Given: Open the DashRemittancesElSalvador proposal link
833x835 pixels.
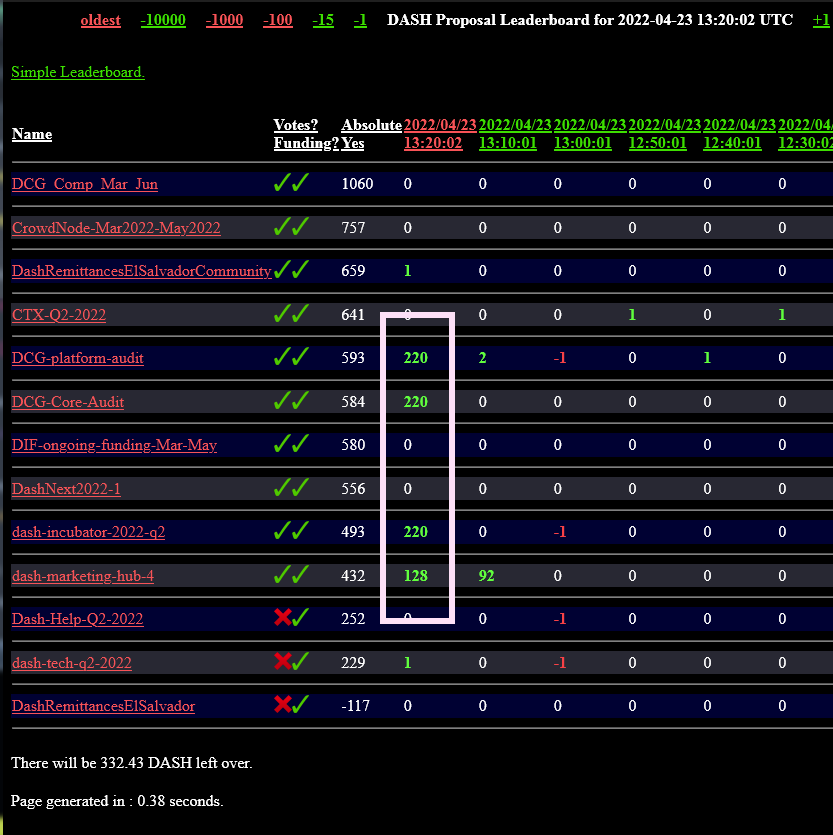Looking at the screenshot, I should coord(103,706).
